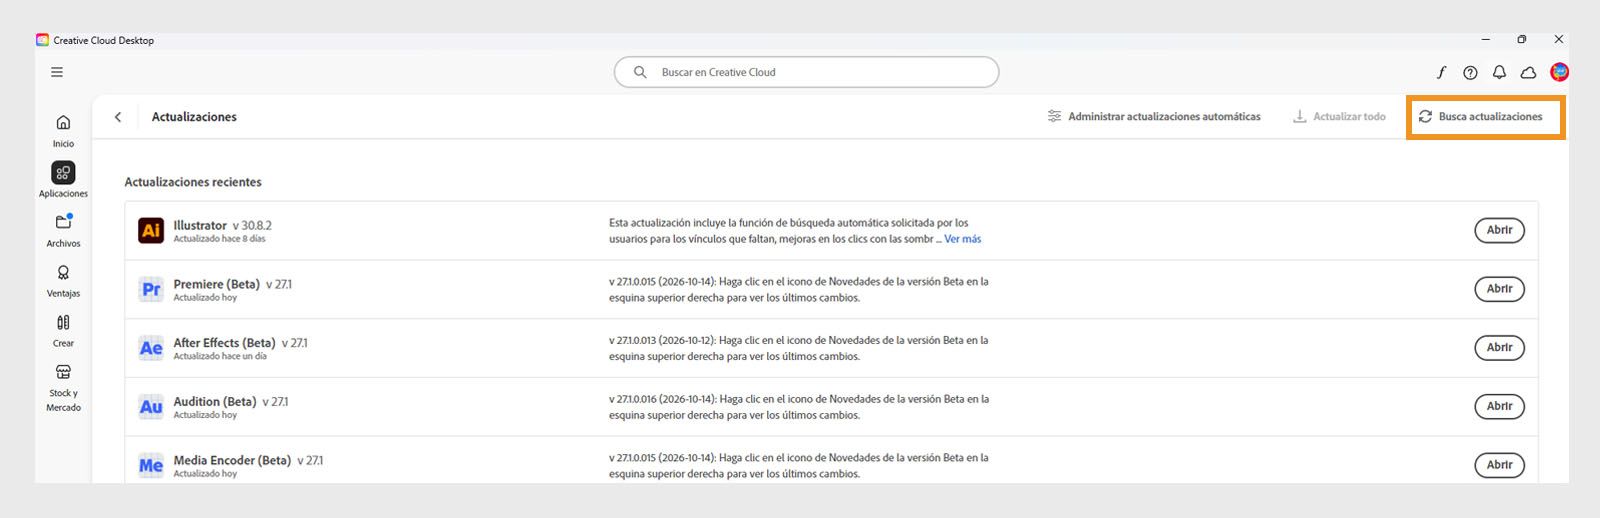The height and width of the screenshot is (518, 1600).
Task: Click the Illustrator app icon
Action: click(151, 230)
